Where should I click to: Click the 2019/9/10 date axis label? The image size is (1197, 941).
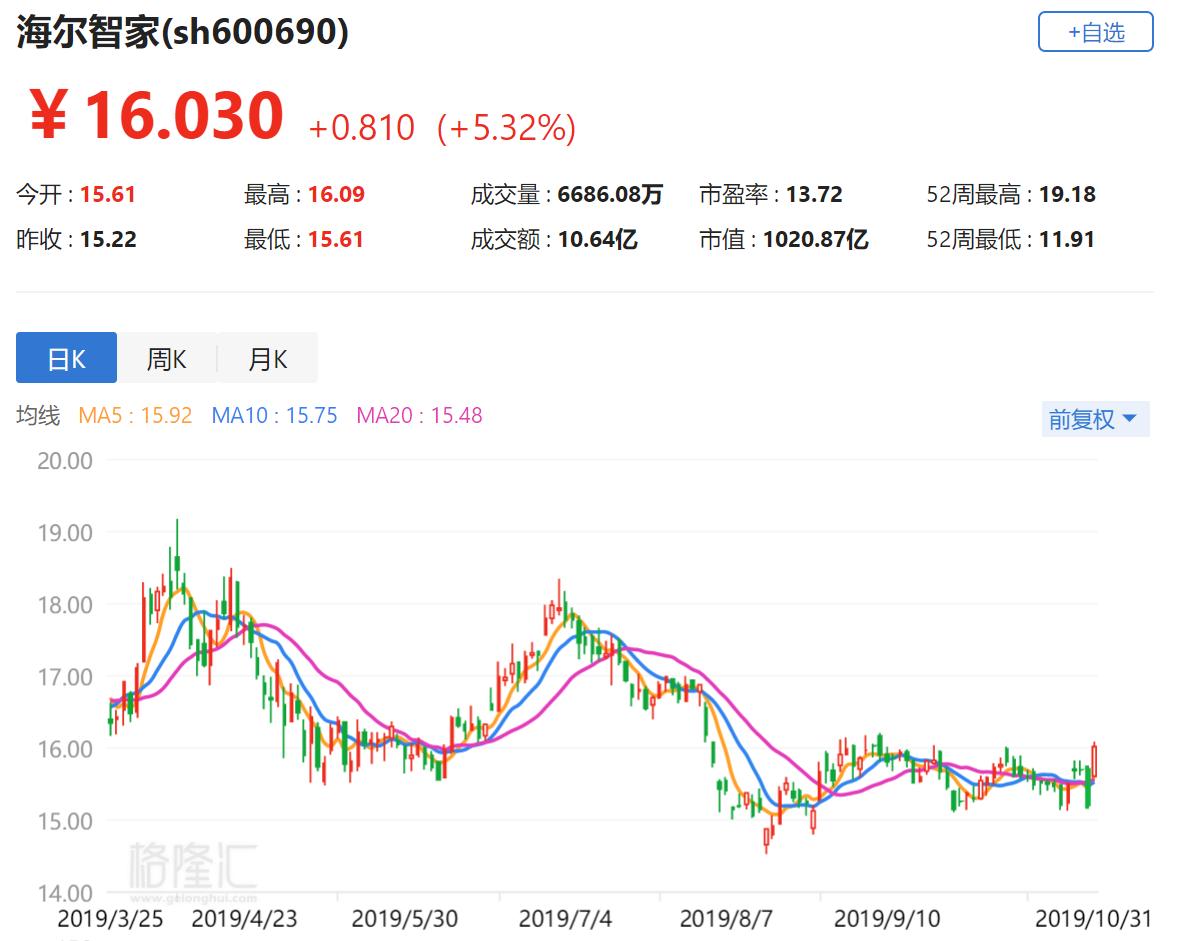(x=887, y=918)
